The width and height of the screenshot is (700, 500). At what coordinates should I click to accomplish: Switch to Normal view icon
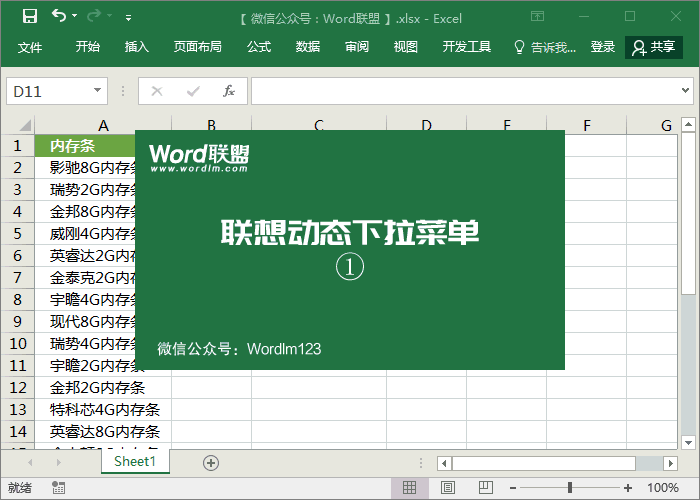point(409,488)
